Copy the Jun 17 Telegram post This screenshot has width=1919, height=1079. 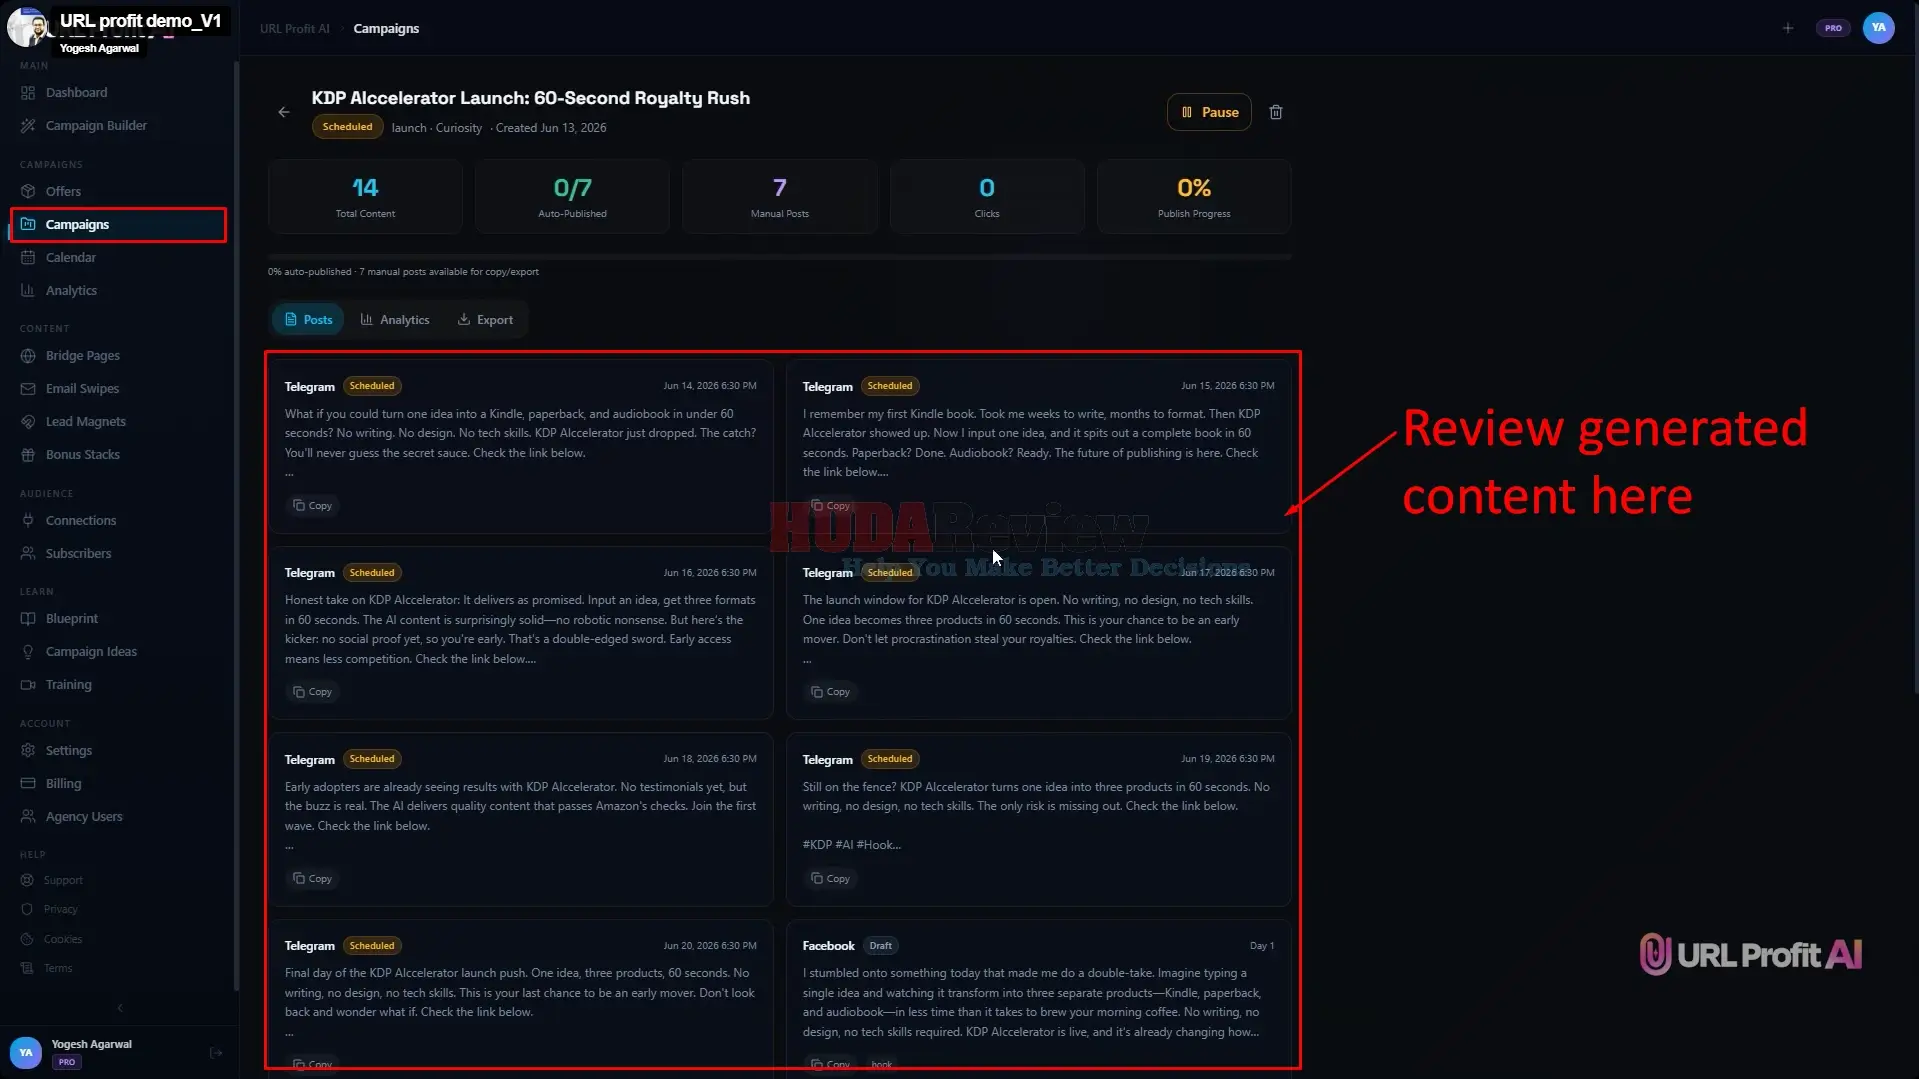pyautogui.click(x=830, y=691)
